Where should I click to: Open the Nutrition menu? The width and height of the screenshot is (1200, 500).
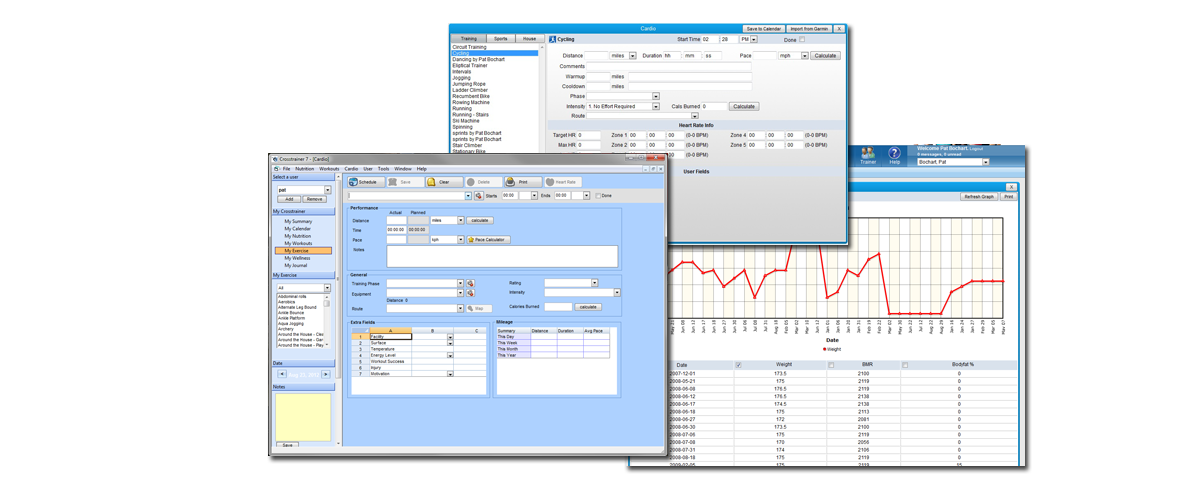(304, 169)
